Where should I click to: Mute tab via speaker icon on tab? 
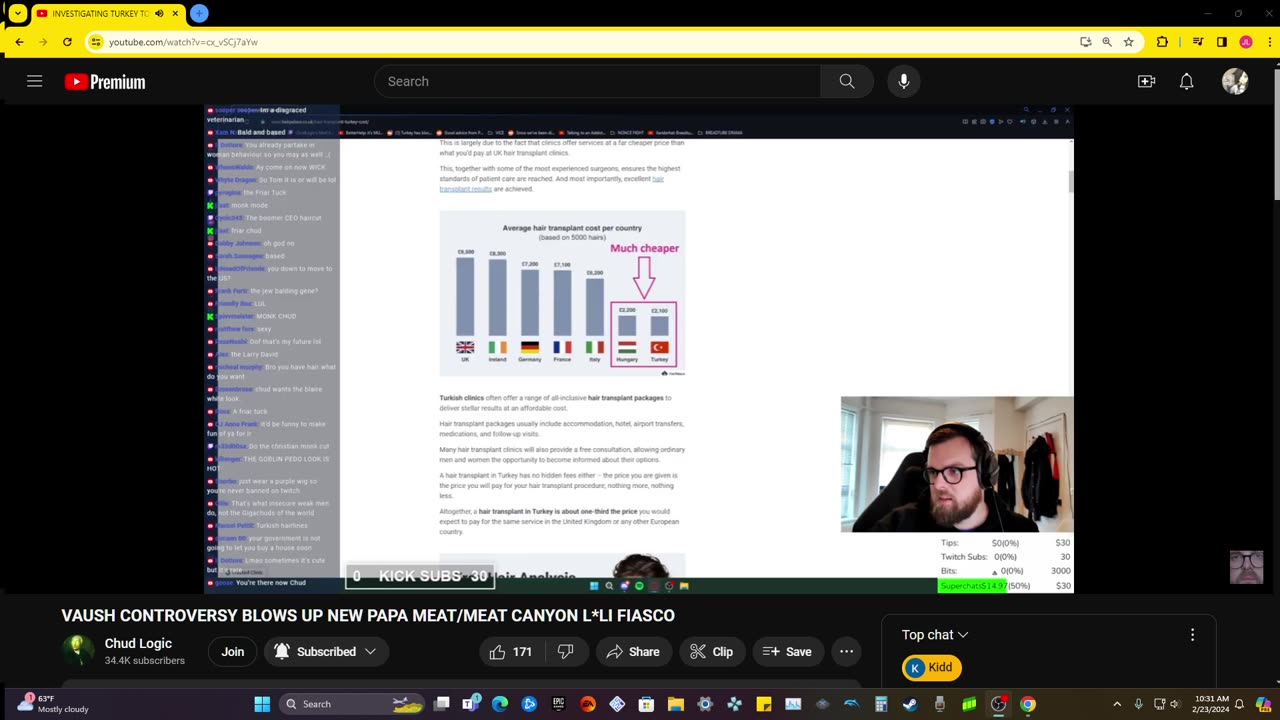[x=159, y=14]
